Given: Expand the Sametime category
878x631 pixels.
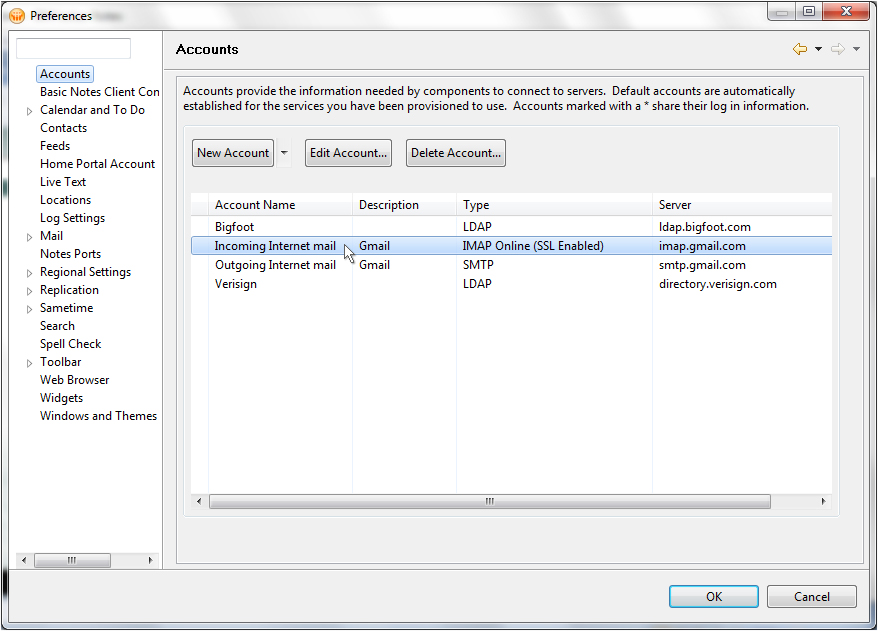Looking at the screenshot, I should (31, 307).
